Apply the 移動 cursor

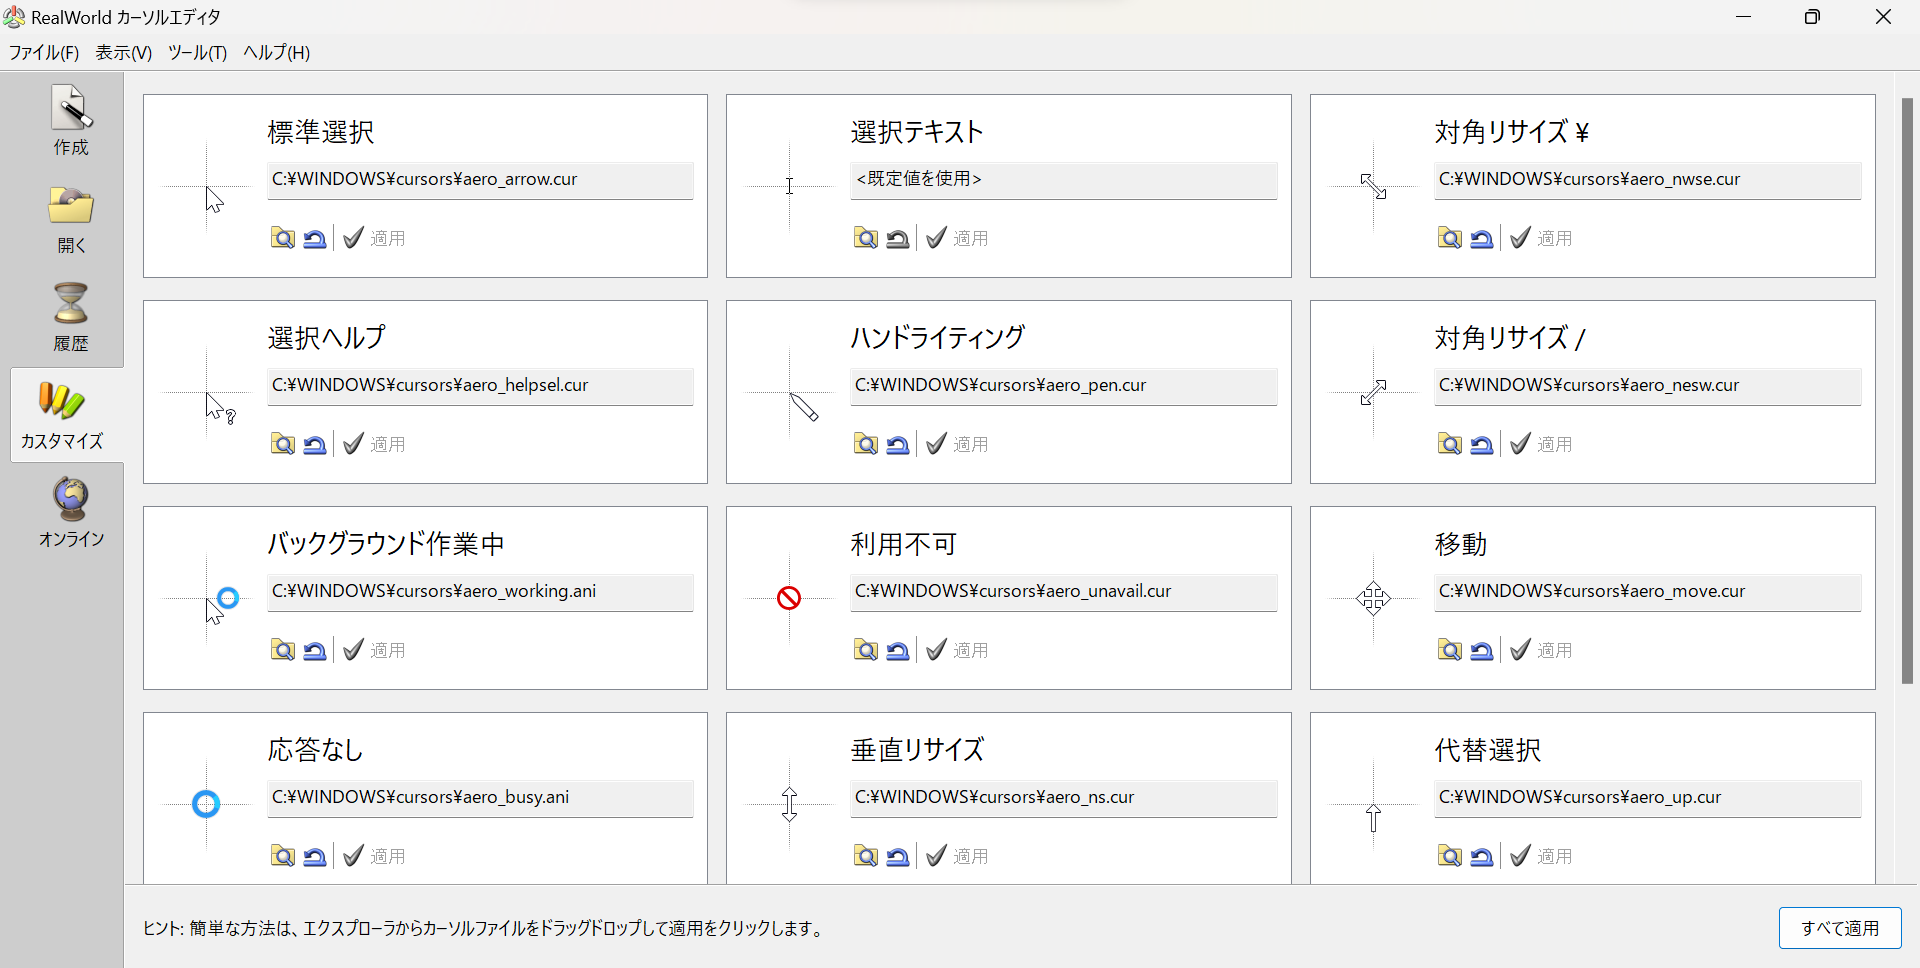point(1542,650)
